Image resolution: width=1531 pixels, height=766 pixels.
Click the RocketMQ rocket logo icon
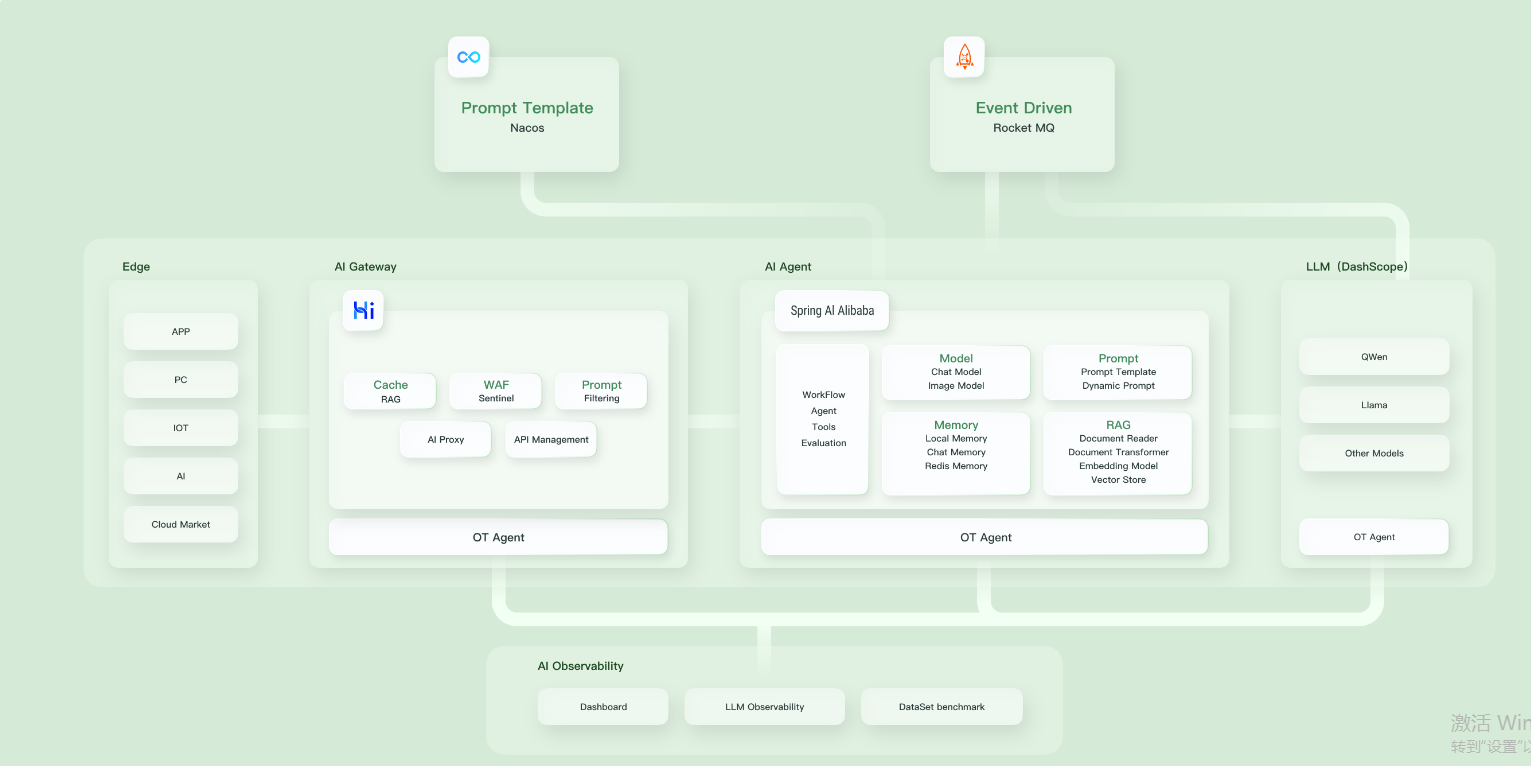click(x=964, y=57)
